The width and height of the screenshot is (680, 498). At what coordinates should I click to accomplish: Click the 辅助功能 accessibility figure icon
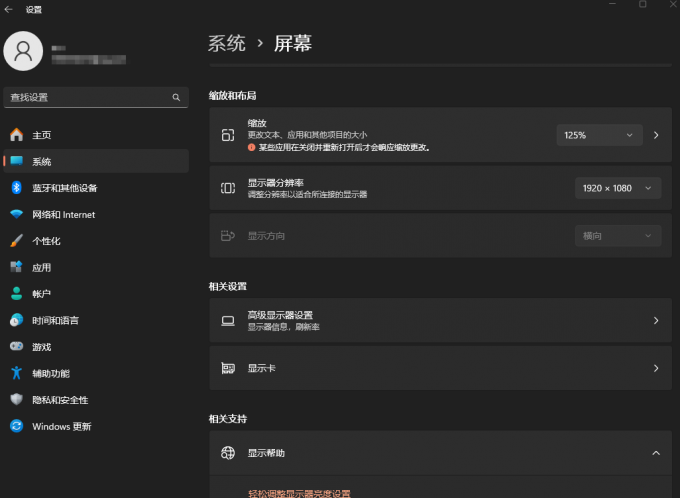click(16, 373)
